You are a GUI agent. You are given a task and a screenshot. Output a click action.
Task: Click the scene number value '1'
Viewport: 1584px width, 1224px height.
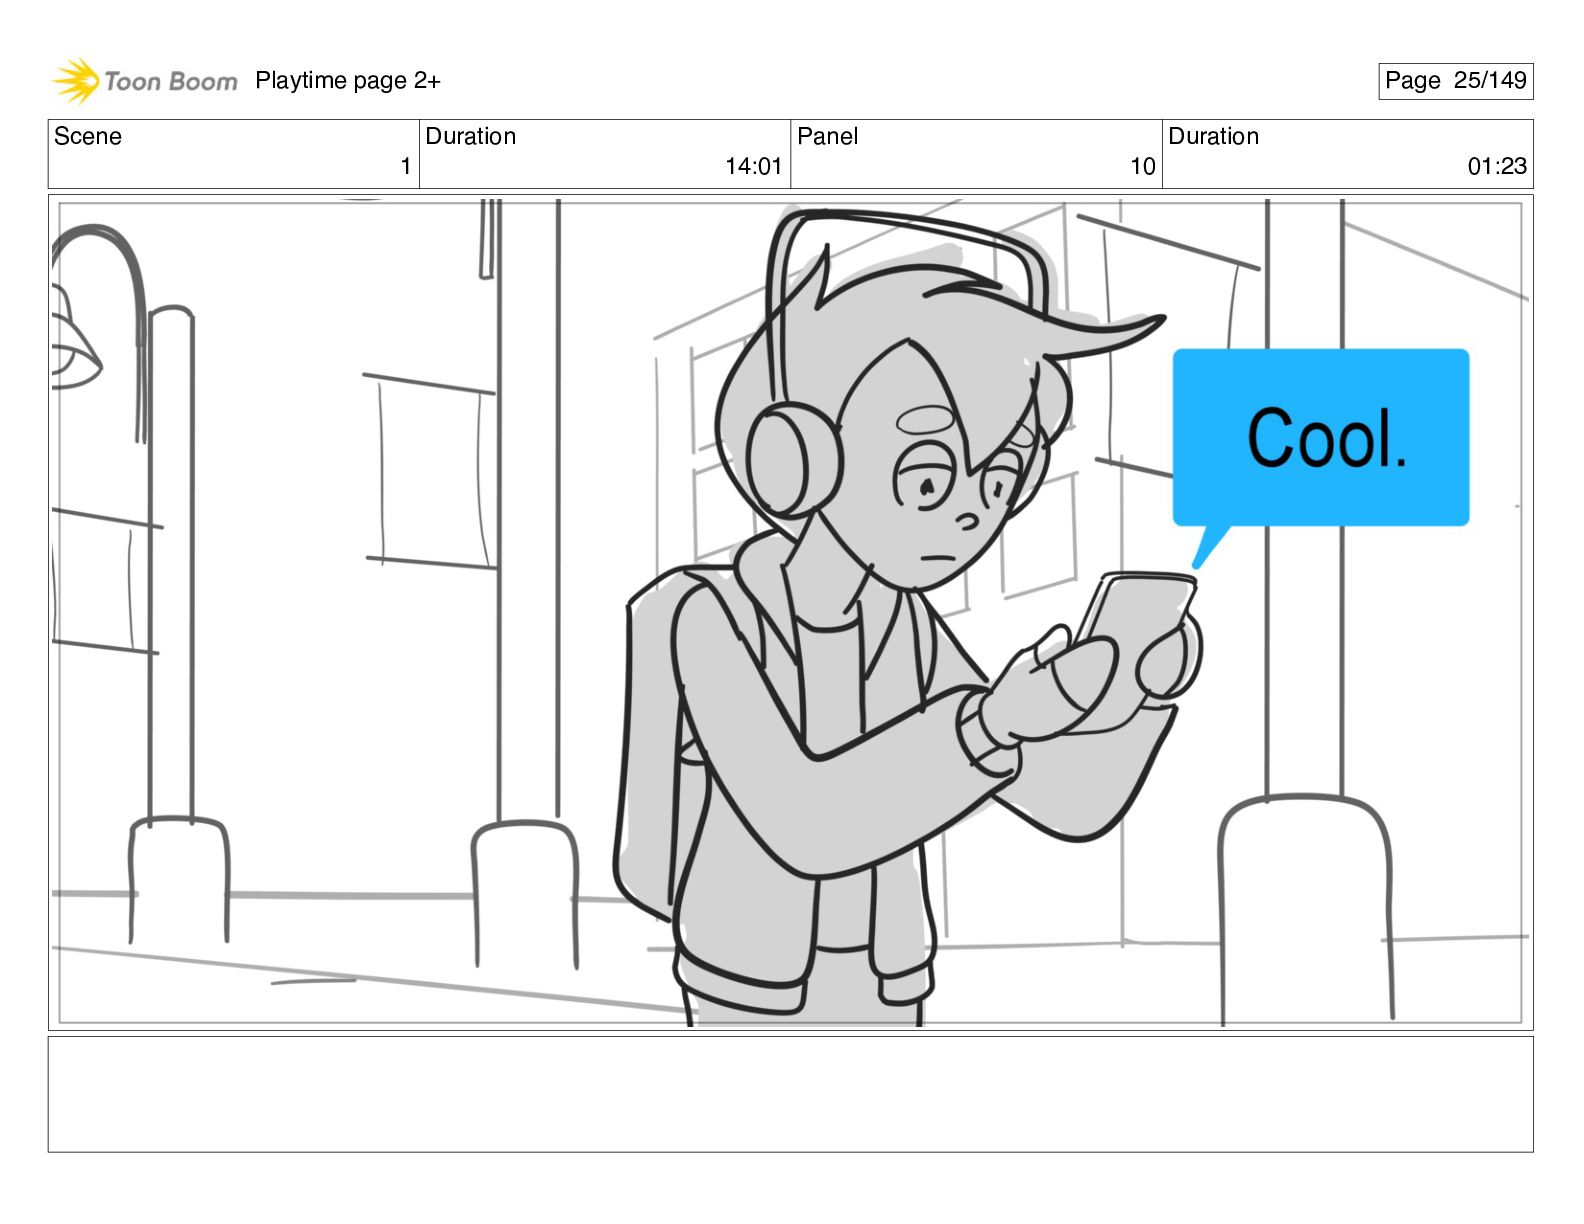[x=405, y=167]
